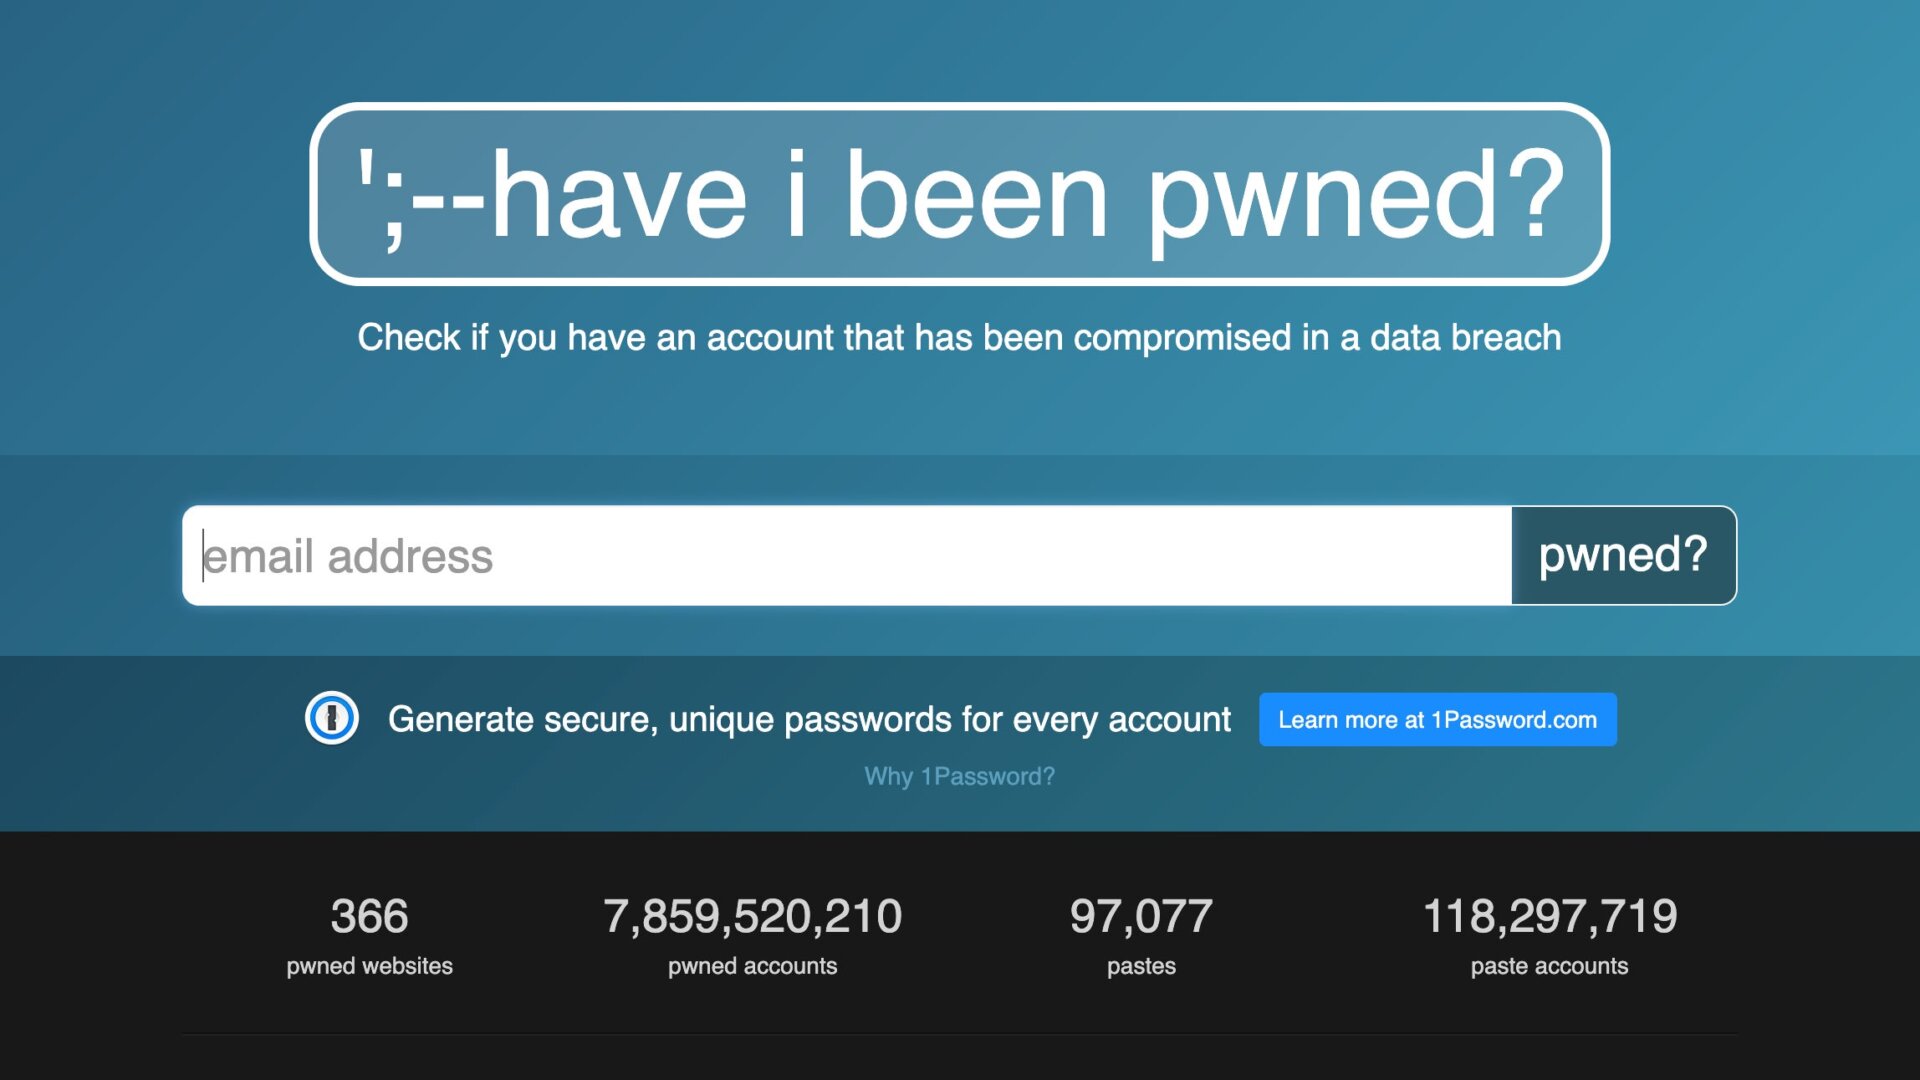This screenshot has height=1080, width=1920.
Task: Click the ';-- symbols in the logo
Action: pyautogui.click(x=420, y=196)
